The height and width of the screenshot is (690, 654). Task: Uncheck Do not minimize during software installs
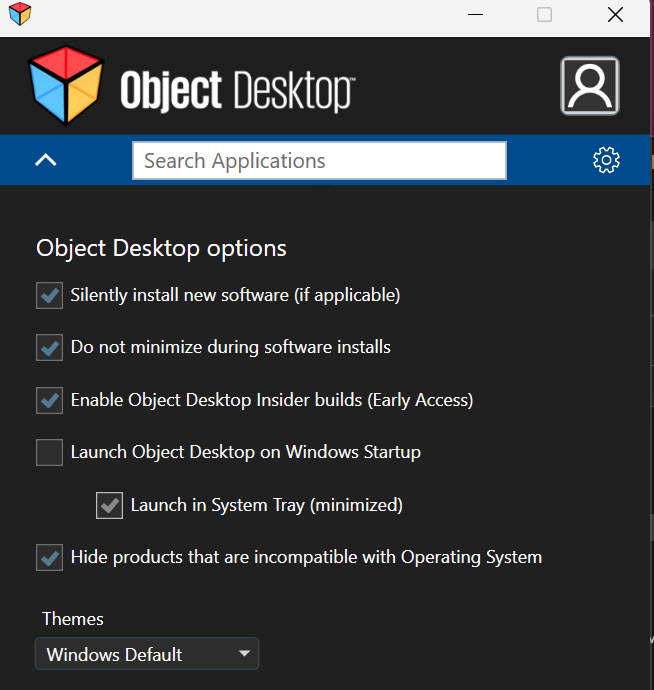pos(49,348)
